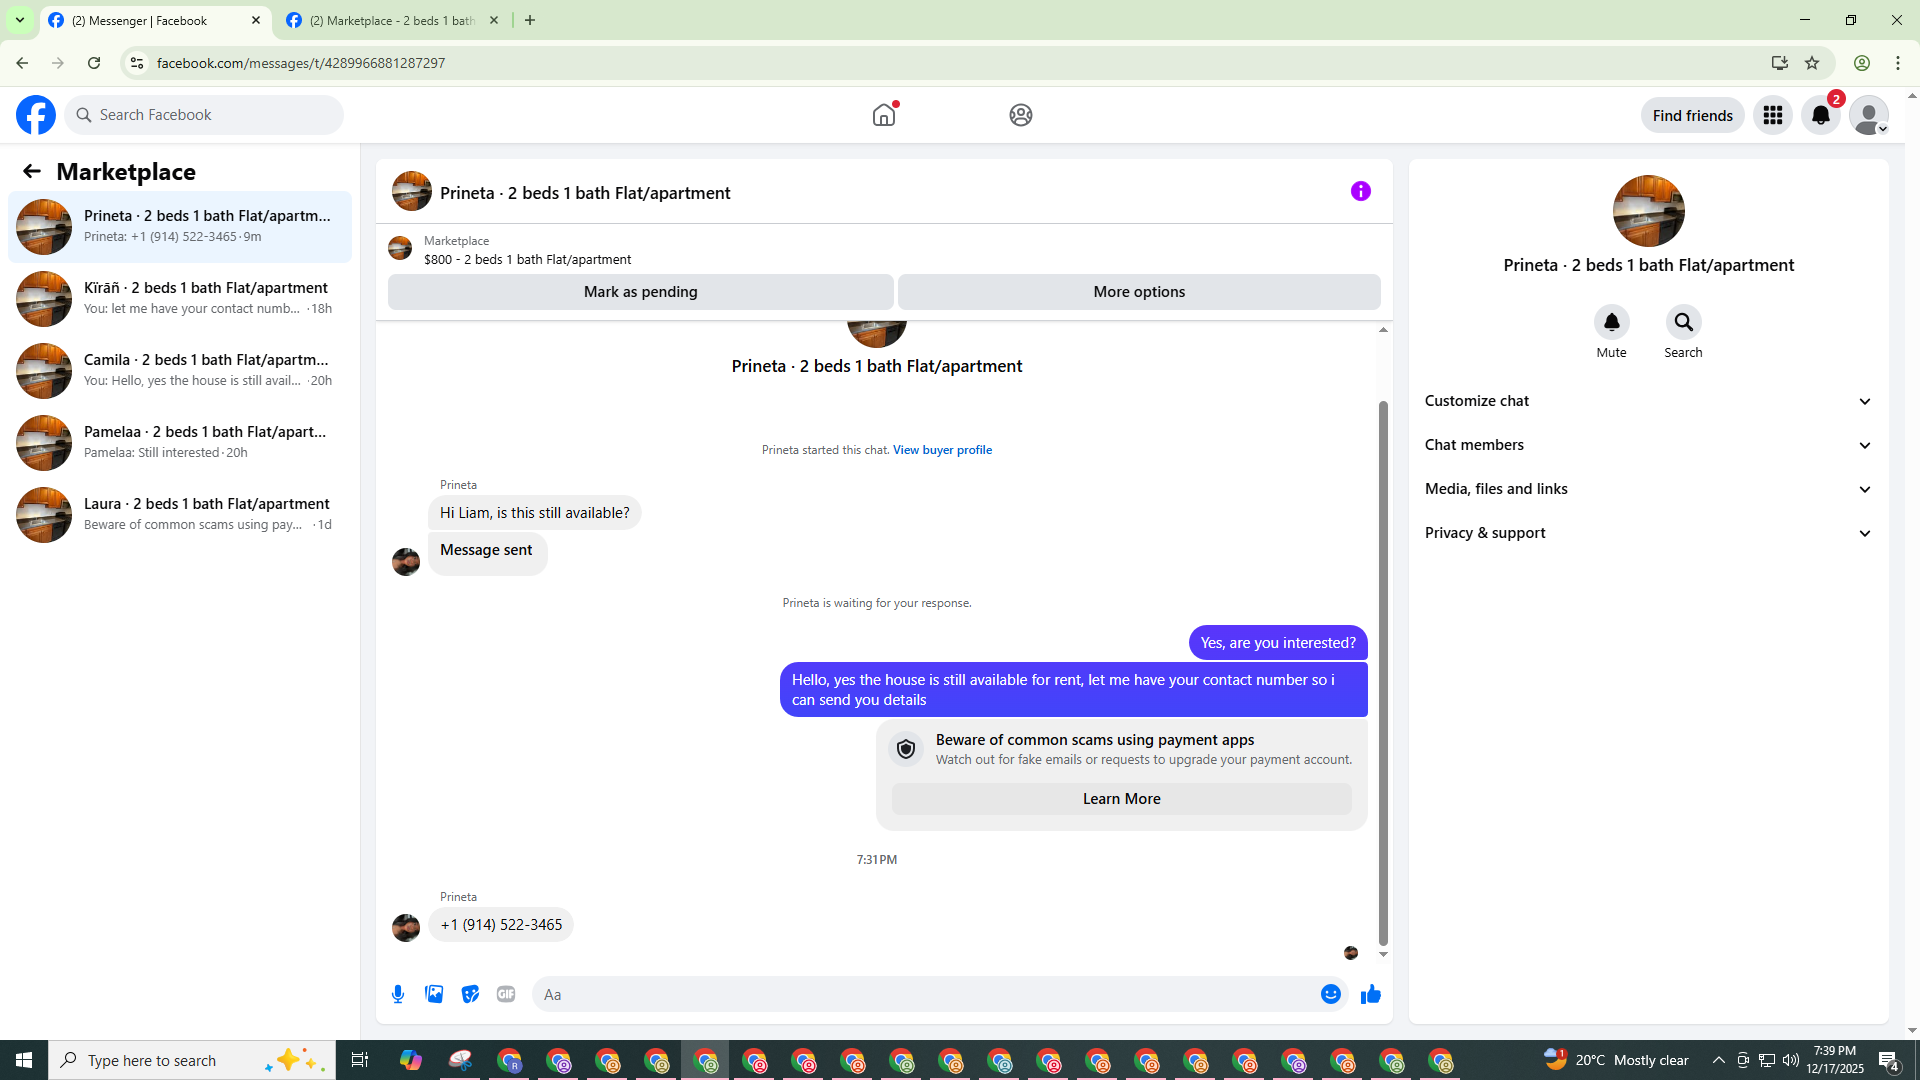1920x1080 pixels.
Task: Expand Privacy & support section
Action: [x=1648, y=533]
